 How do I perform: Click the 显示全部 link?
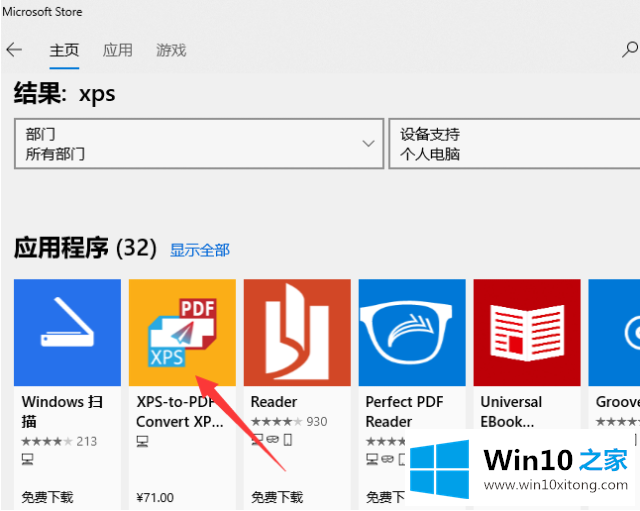(200, 250)
